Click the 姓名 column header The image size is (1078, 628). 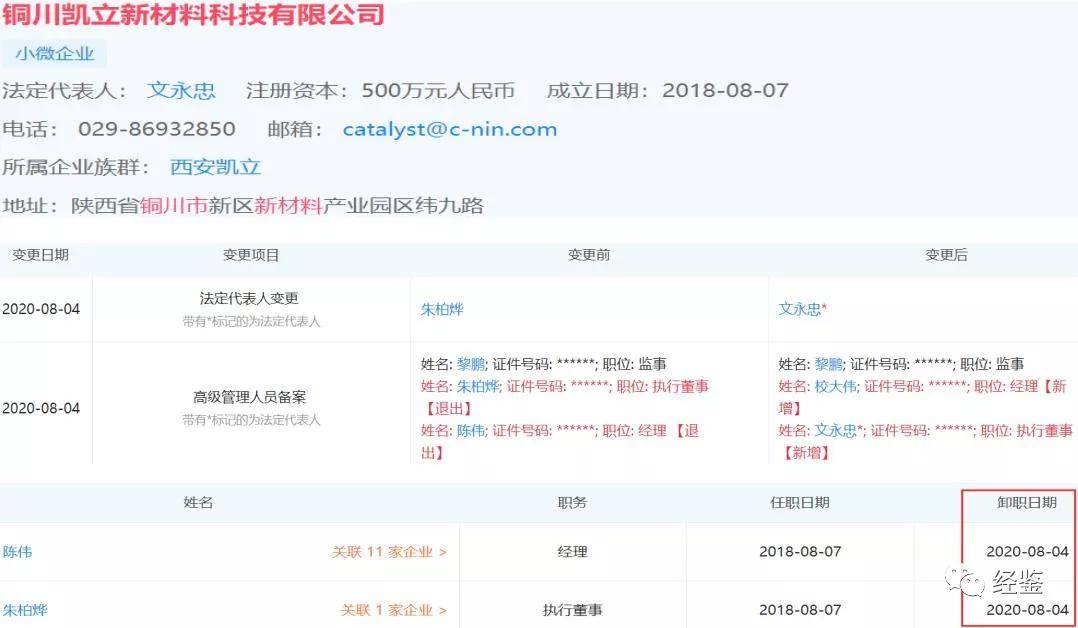tap(198, 503)
